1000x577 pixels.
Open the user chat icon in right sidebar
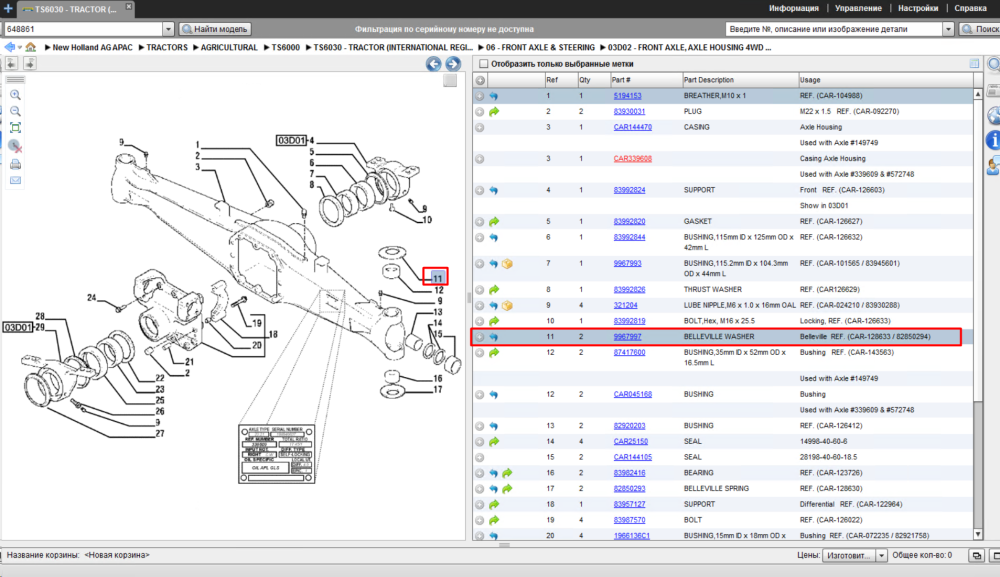(x=993, y=166)
